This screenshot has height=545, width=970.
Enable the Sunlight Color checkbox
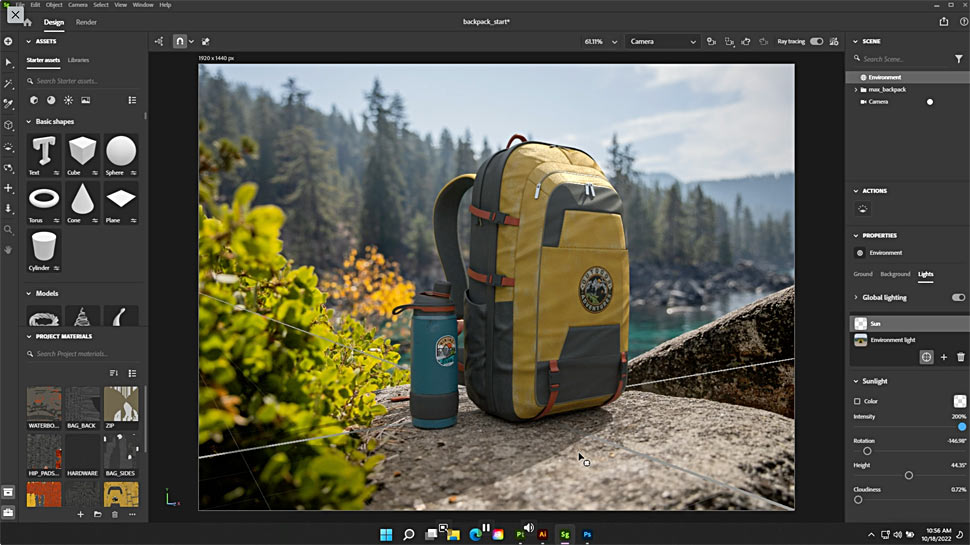point(857,401)
